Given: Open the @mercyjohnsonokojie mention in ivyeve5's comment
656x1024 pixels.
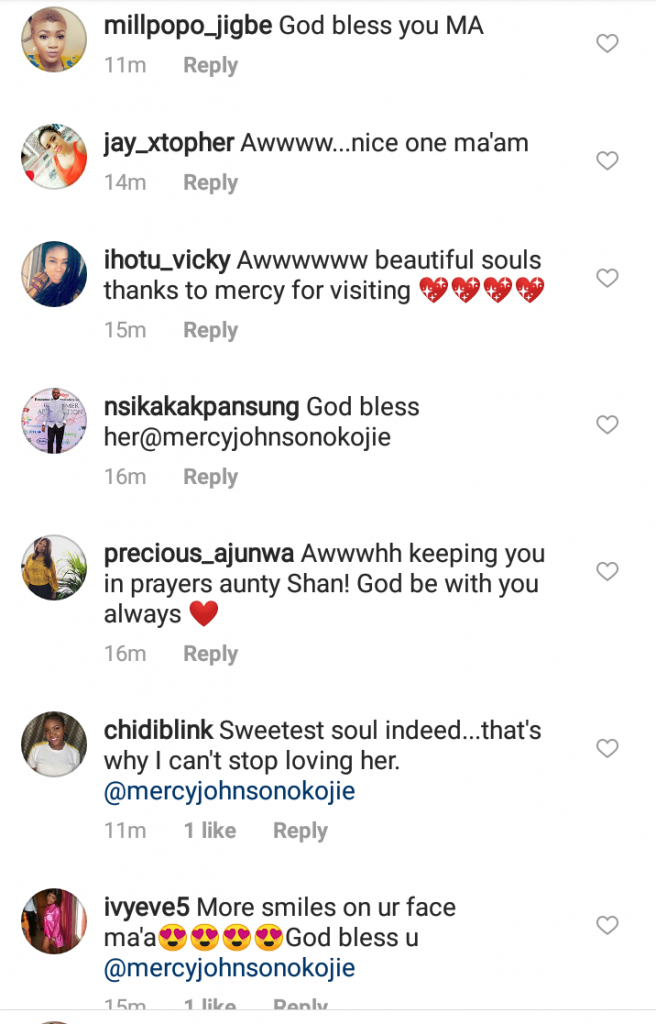Looking at the screenshot, I should 229,969.
